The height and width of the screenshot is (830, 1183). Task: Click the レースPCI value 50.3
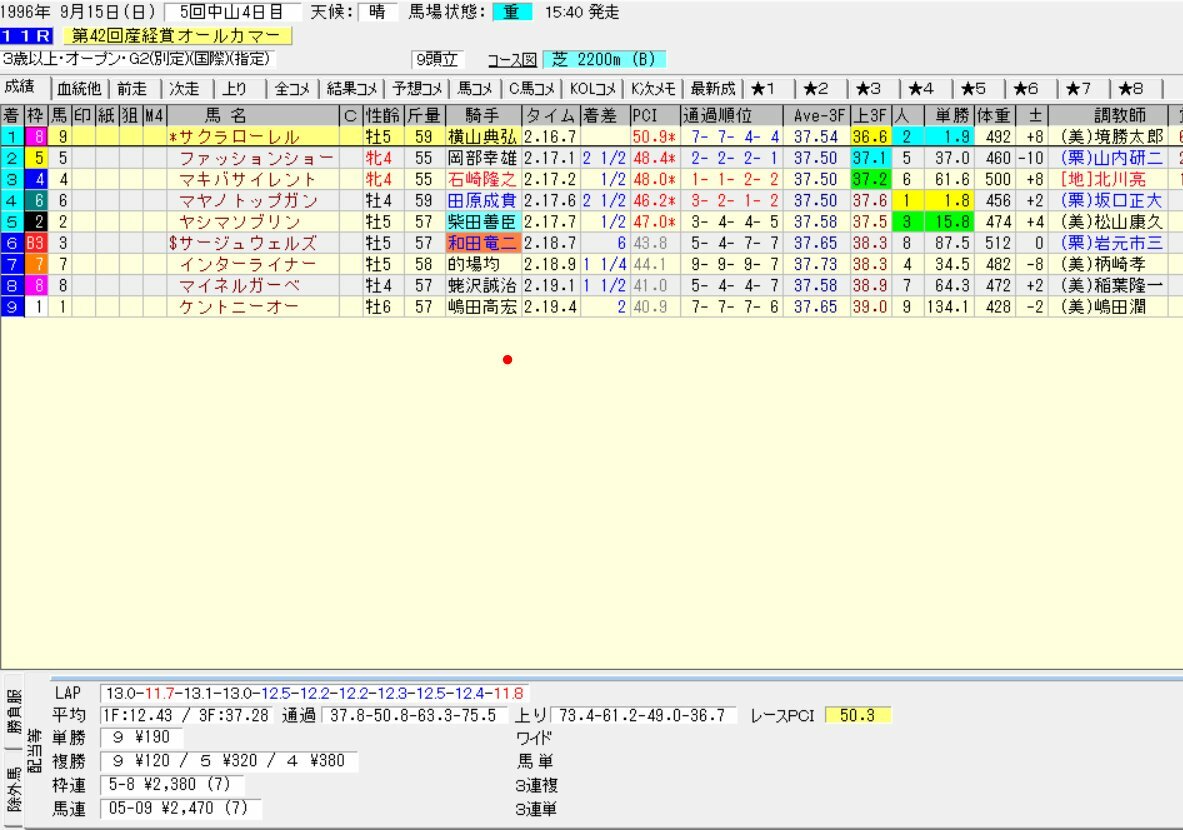click(x=858, y=715)
